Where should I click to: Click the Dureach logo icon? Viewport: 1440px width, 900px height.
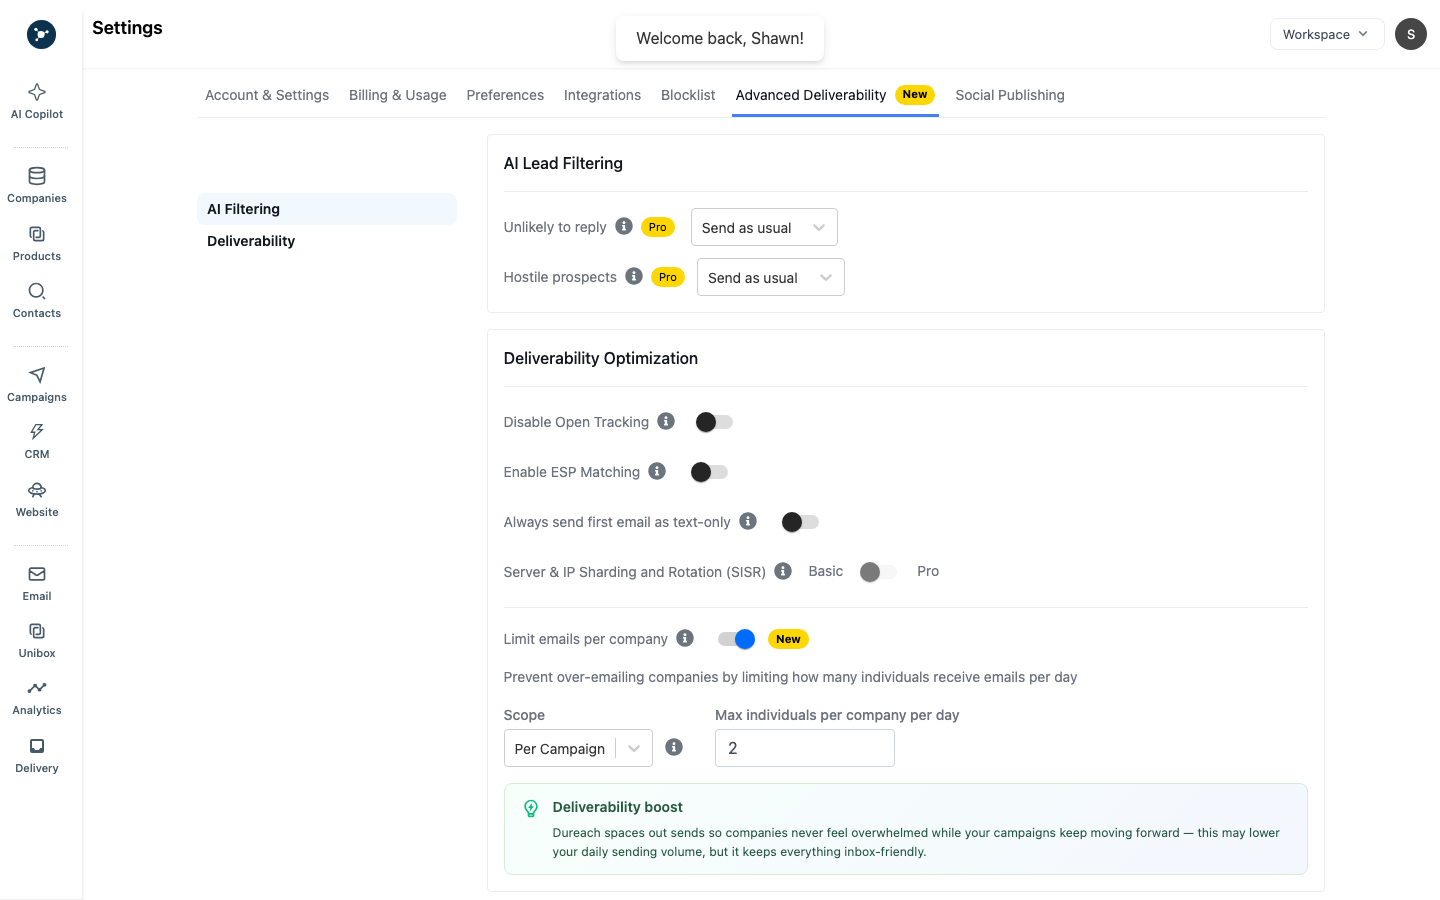(41, 35)
